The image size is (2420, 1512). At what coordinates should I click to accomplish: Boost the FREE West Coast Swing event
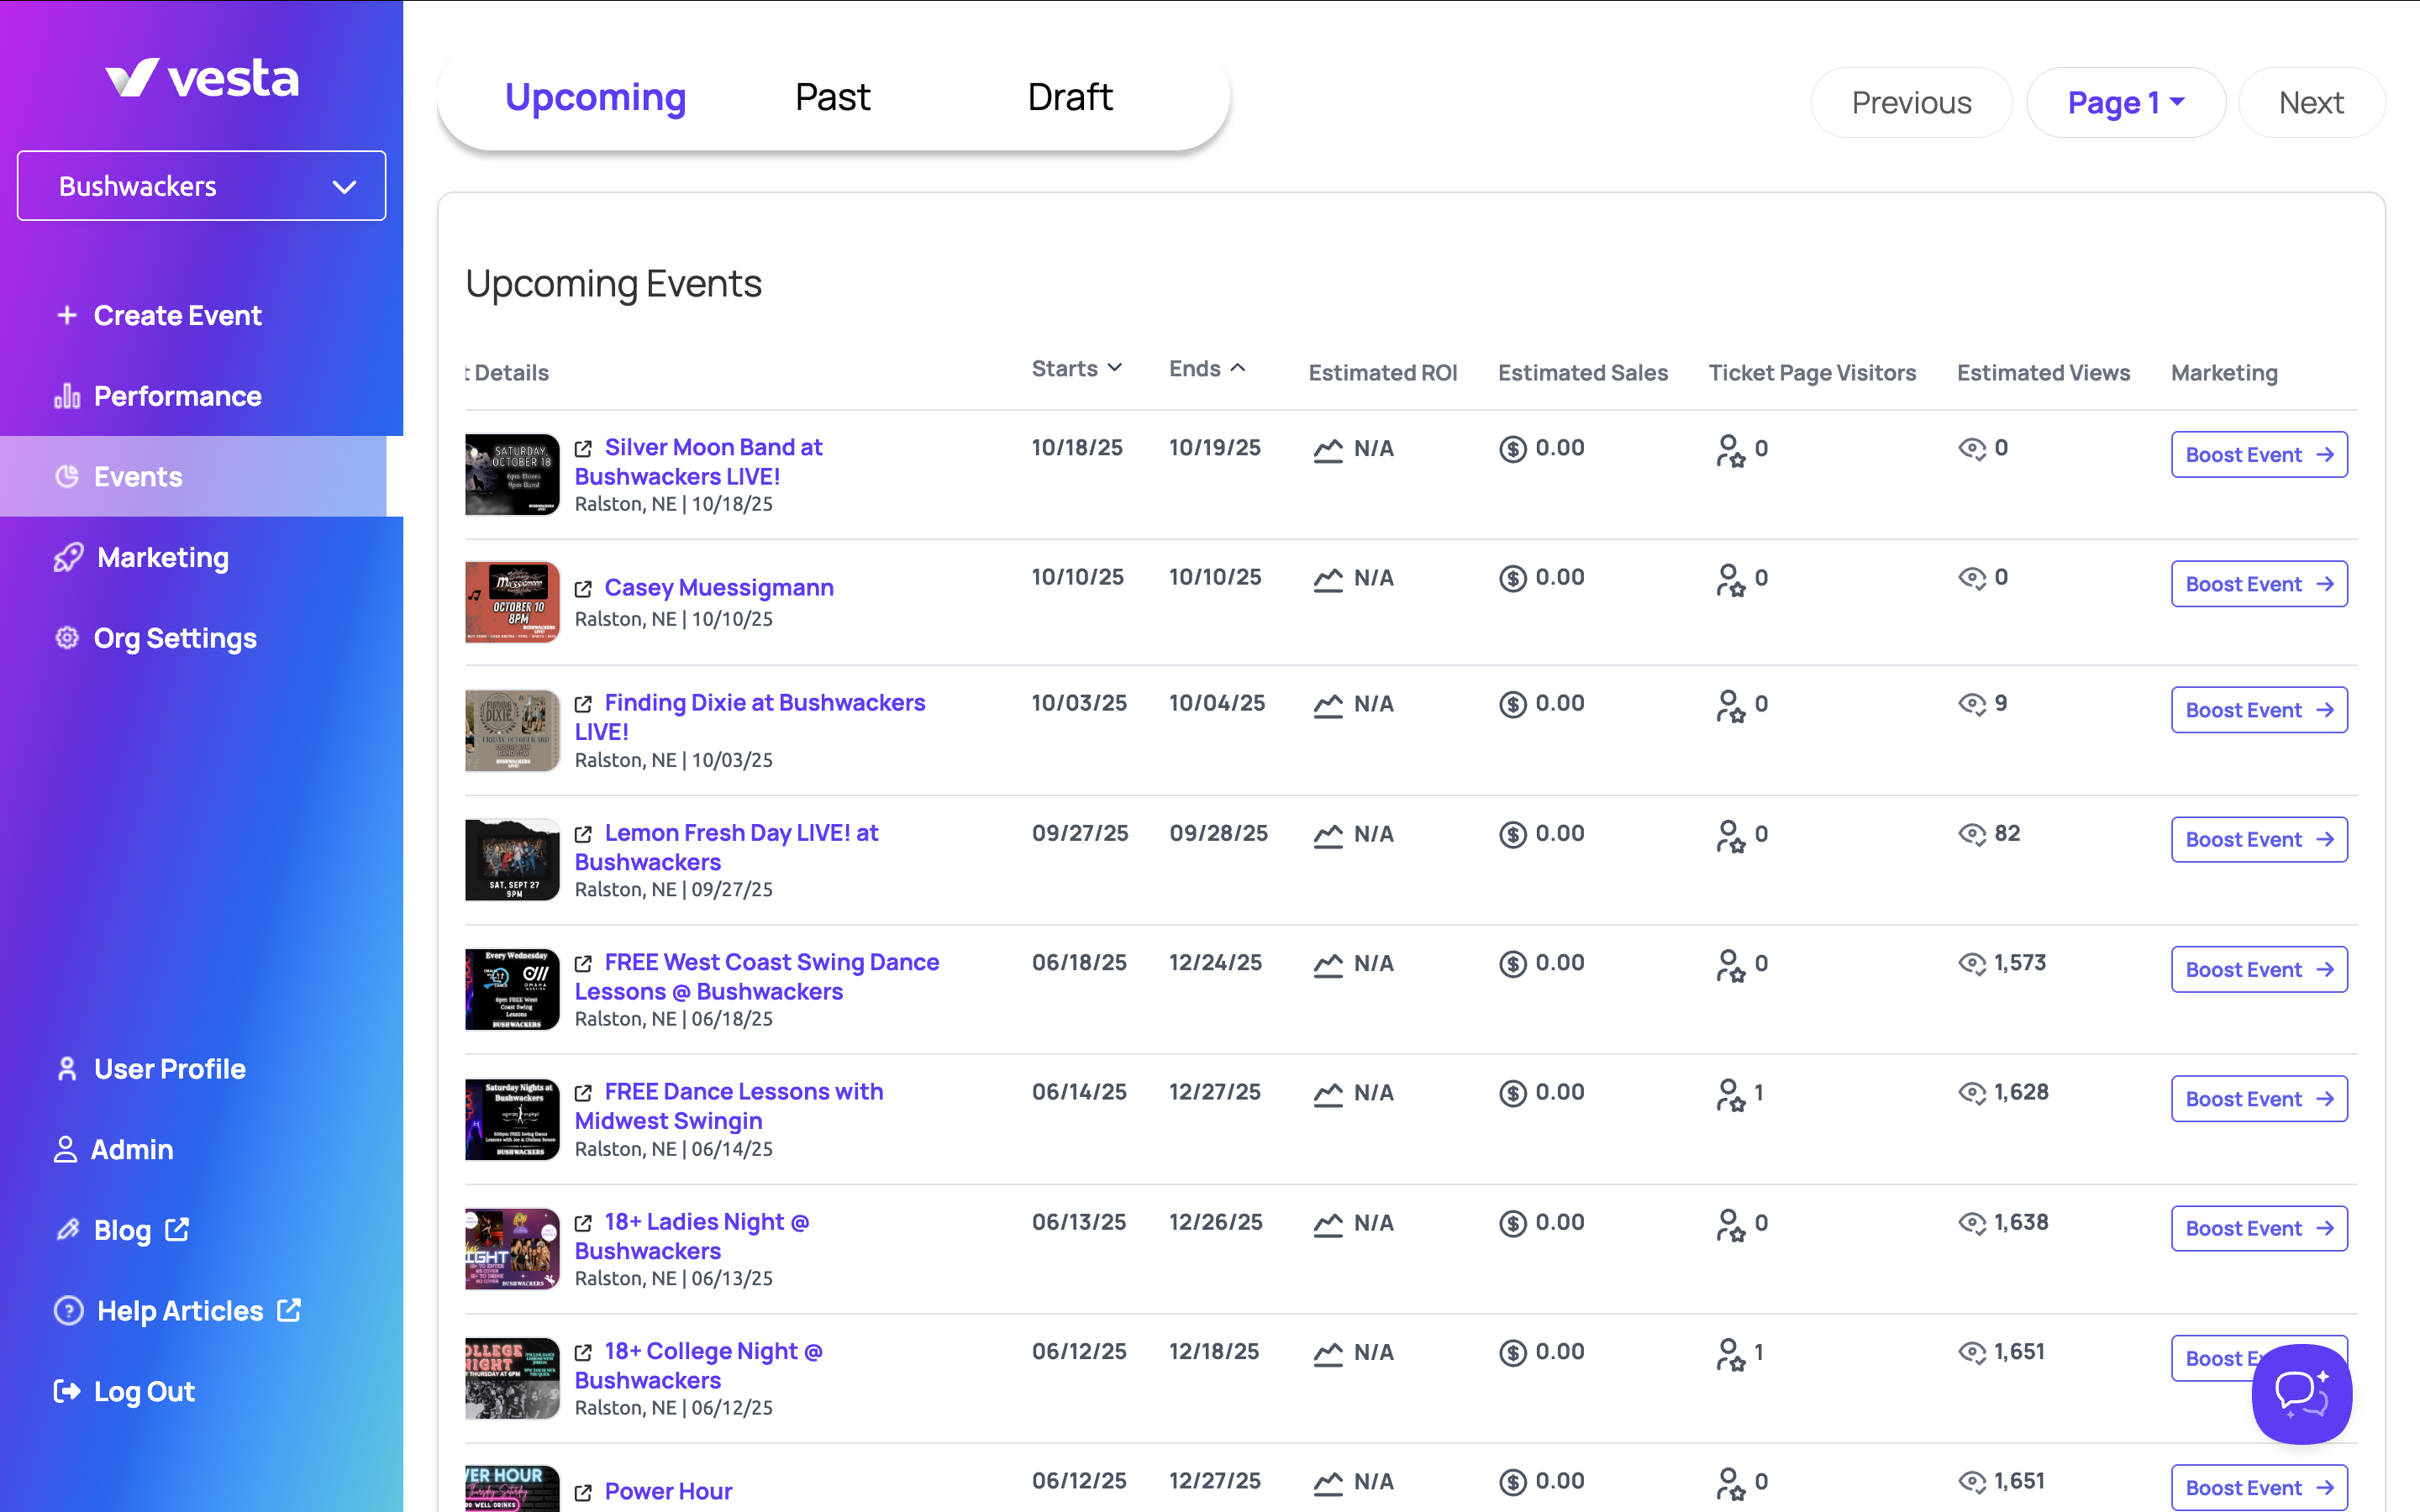pyautogui.click(x=2259, y=970)
